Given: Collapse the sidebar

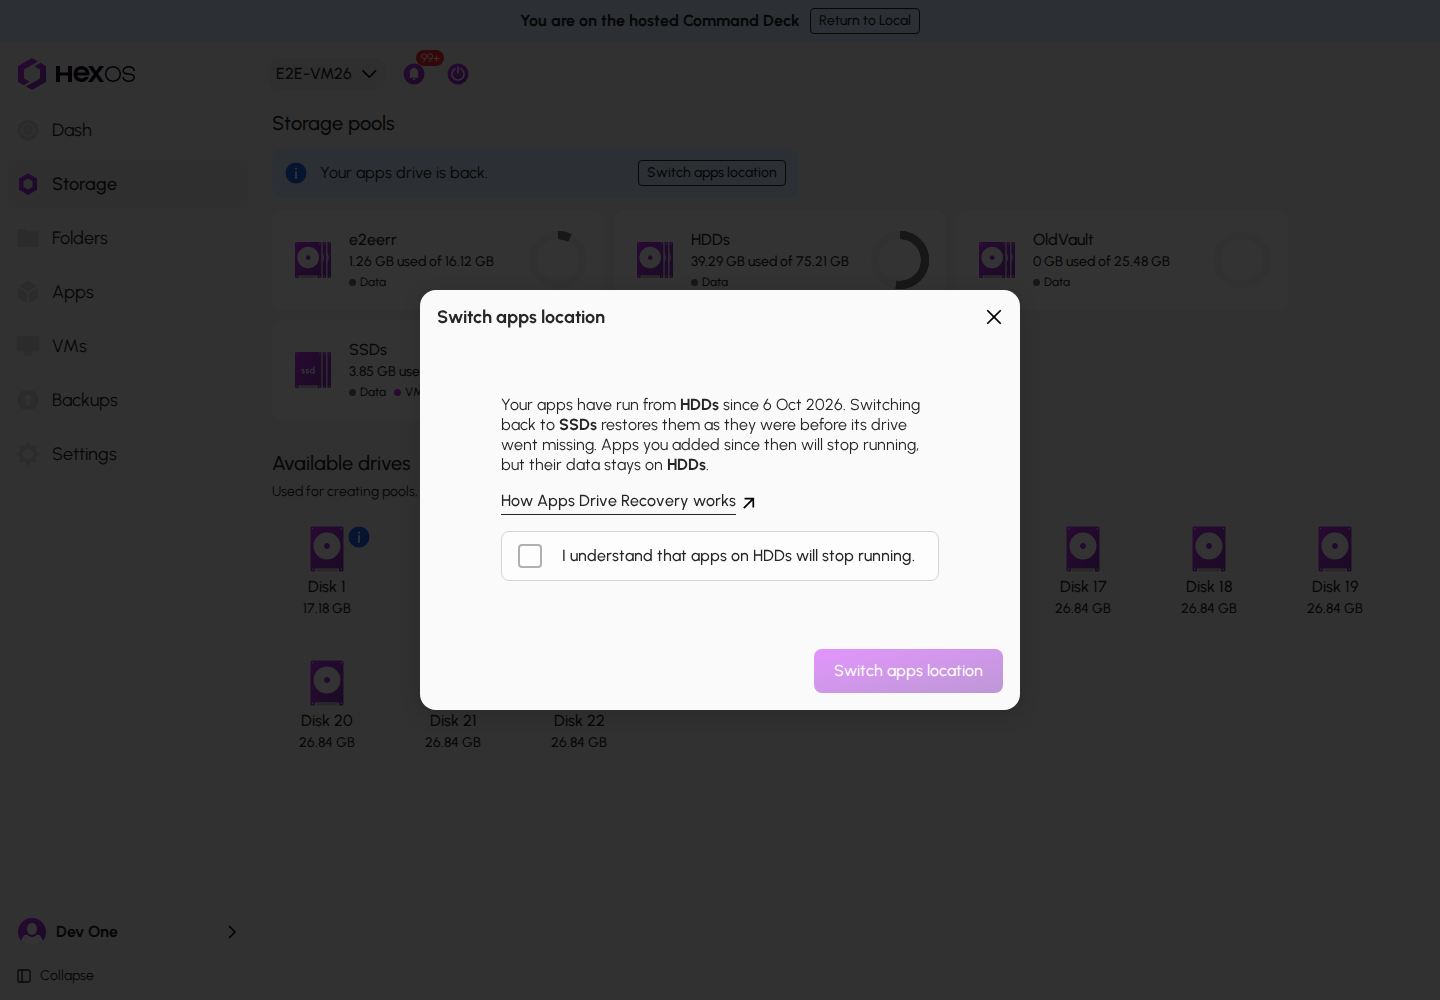Looking at the screenshot, I should click(x=56, y=976).
